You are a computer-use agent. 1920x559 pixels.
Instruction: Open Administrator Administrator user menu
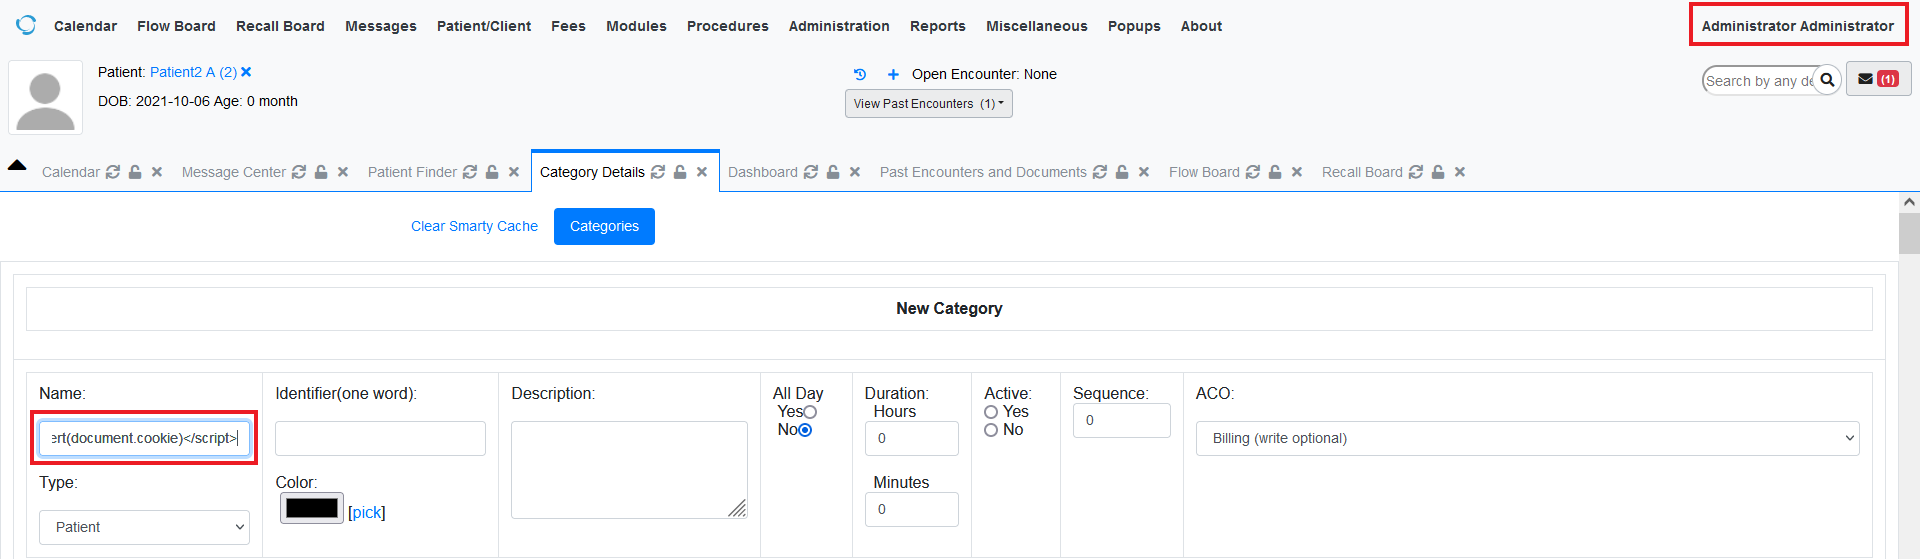[1798, 26]
